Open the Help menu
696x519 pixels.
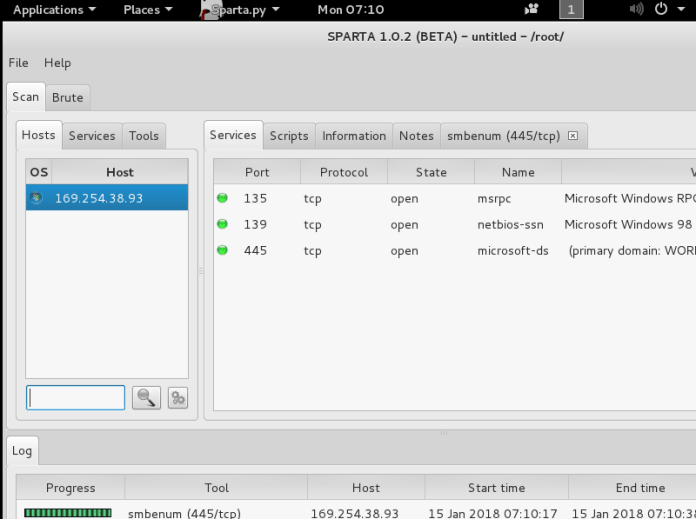pyautogui.click(x=57, y=63)
